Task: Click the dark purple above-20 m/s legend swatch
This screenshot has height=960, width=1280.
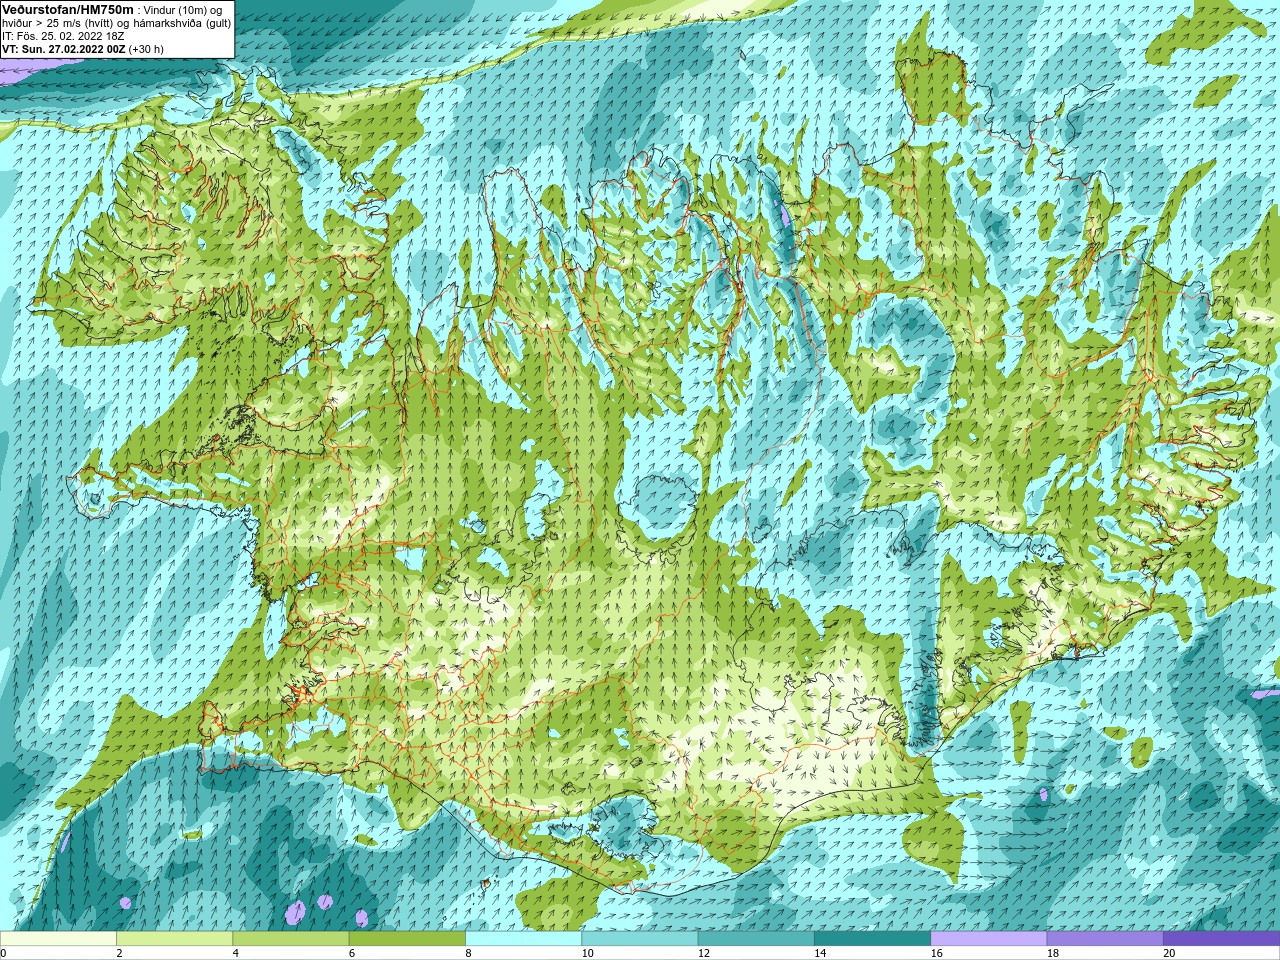Action: tap(1220, 939)
